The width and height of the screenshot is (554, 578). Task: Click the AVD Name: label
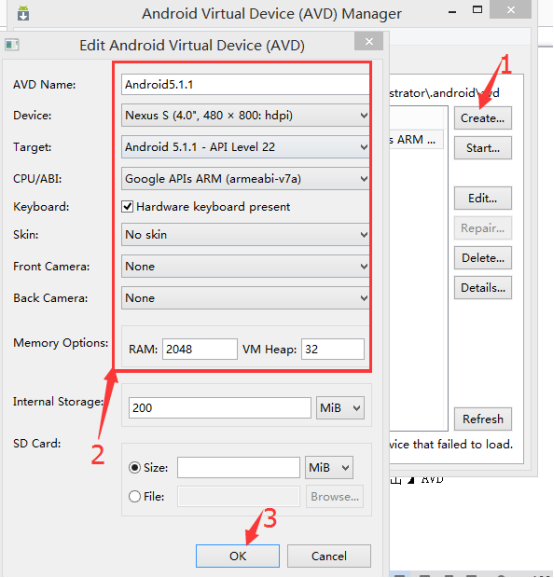point(44,85)
